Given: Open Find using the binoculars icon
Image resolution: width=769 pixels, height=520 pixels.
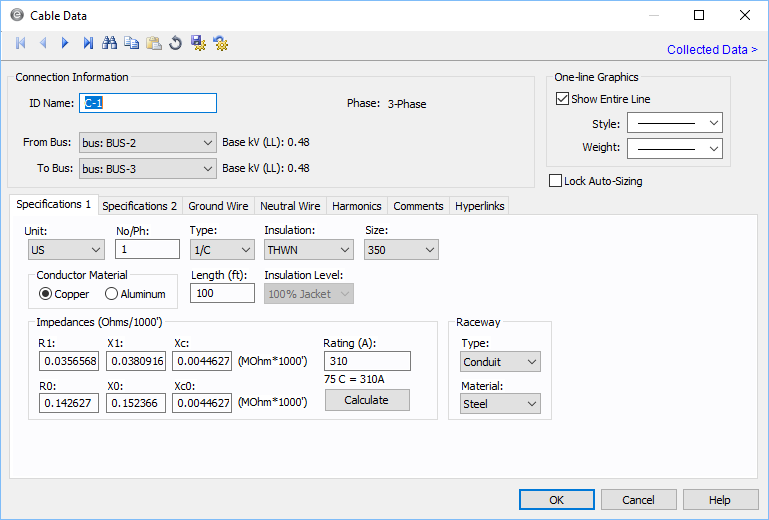Looking at the screenshot, I should click(110, 43).
